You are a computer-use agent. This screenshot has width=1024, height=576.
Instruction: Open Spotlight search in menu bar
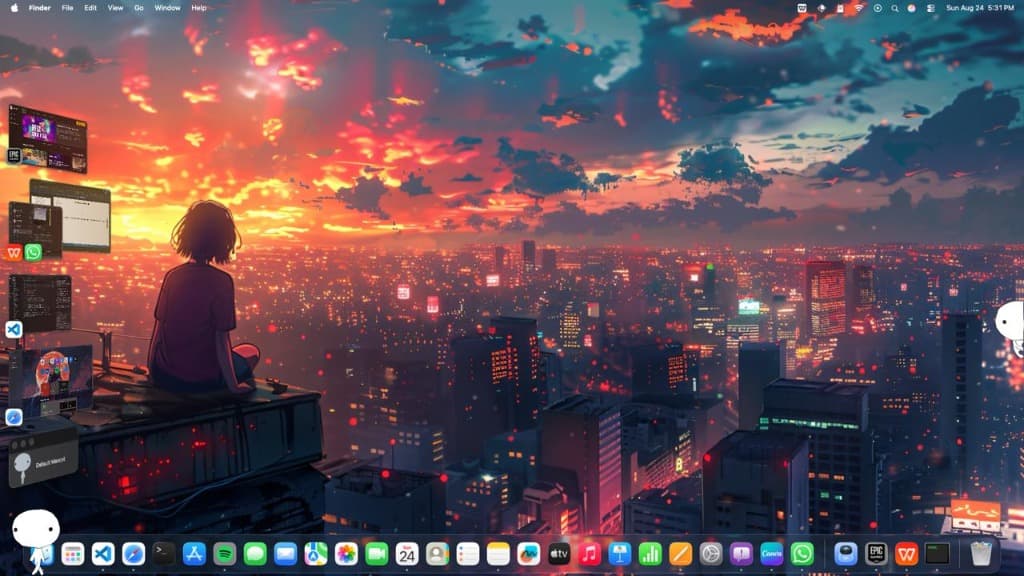tap(895, 8)
